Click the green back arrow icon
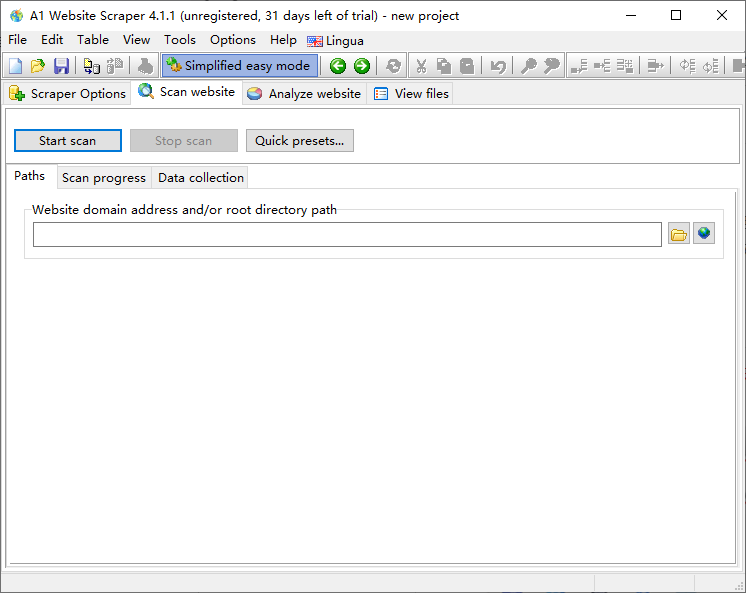The image size is (746, 593). click(338, 66)
